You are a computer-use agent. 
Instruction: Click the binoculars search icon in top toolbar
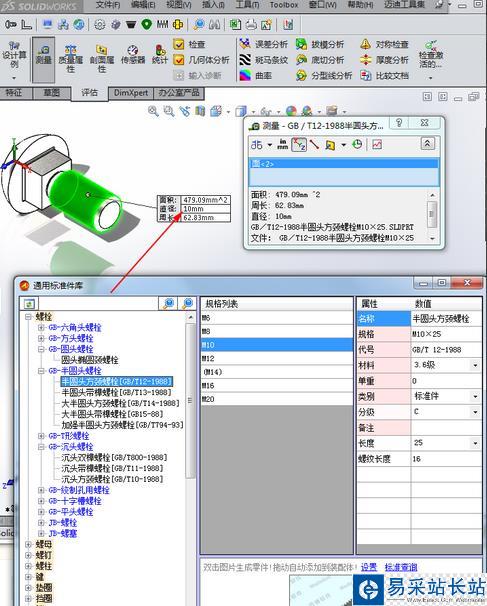[x=215, y=25]
